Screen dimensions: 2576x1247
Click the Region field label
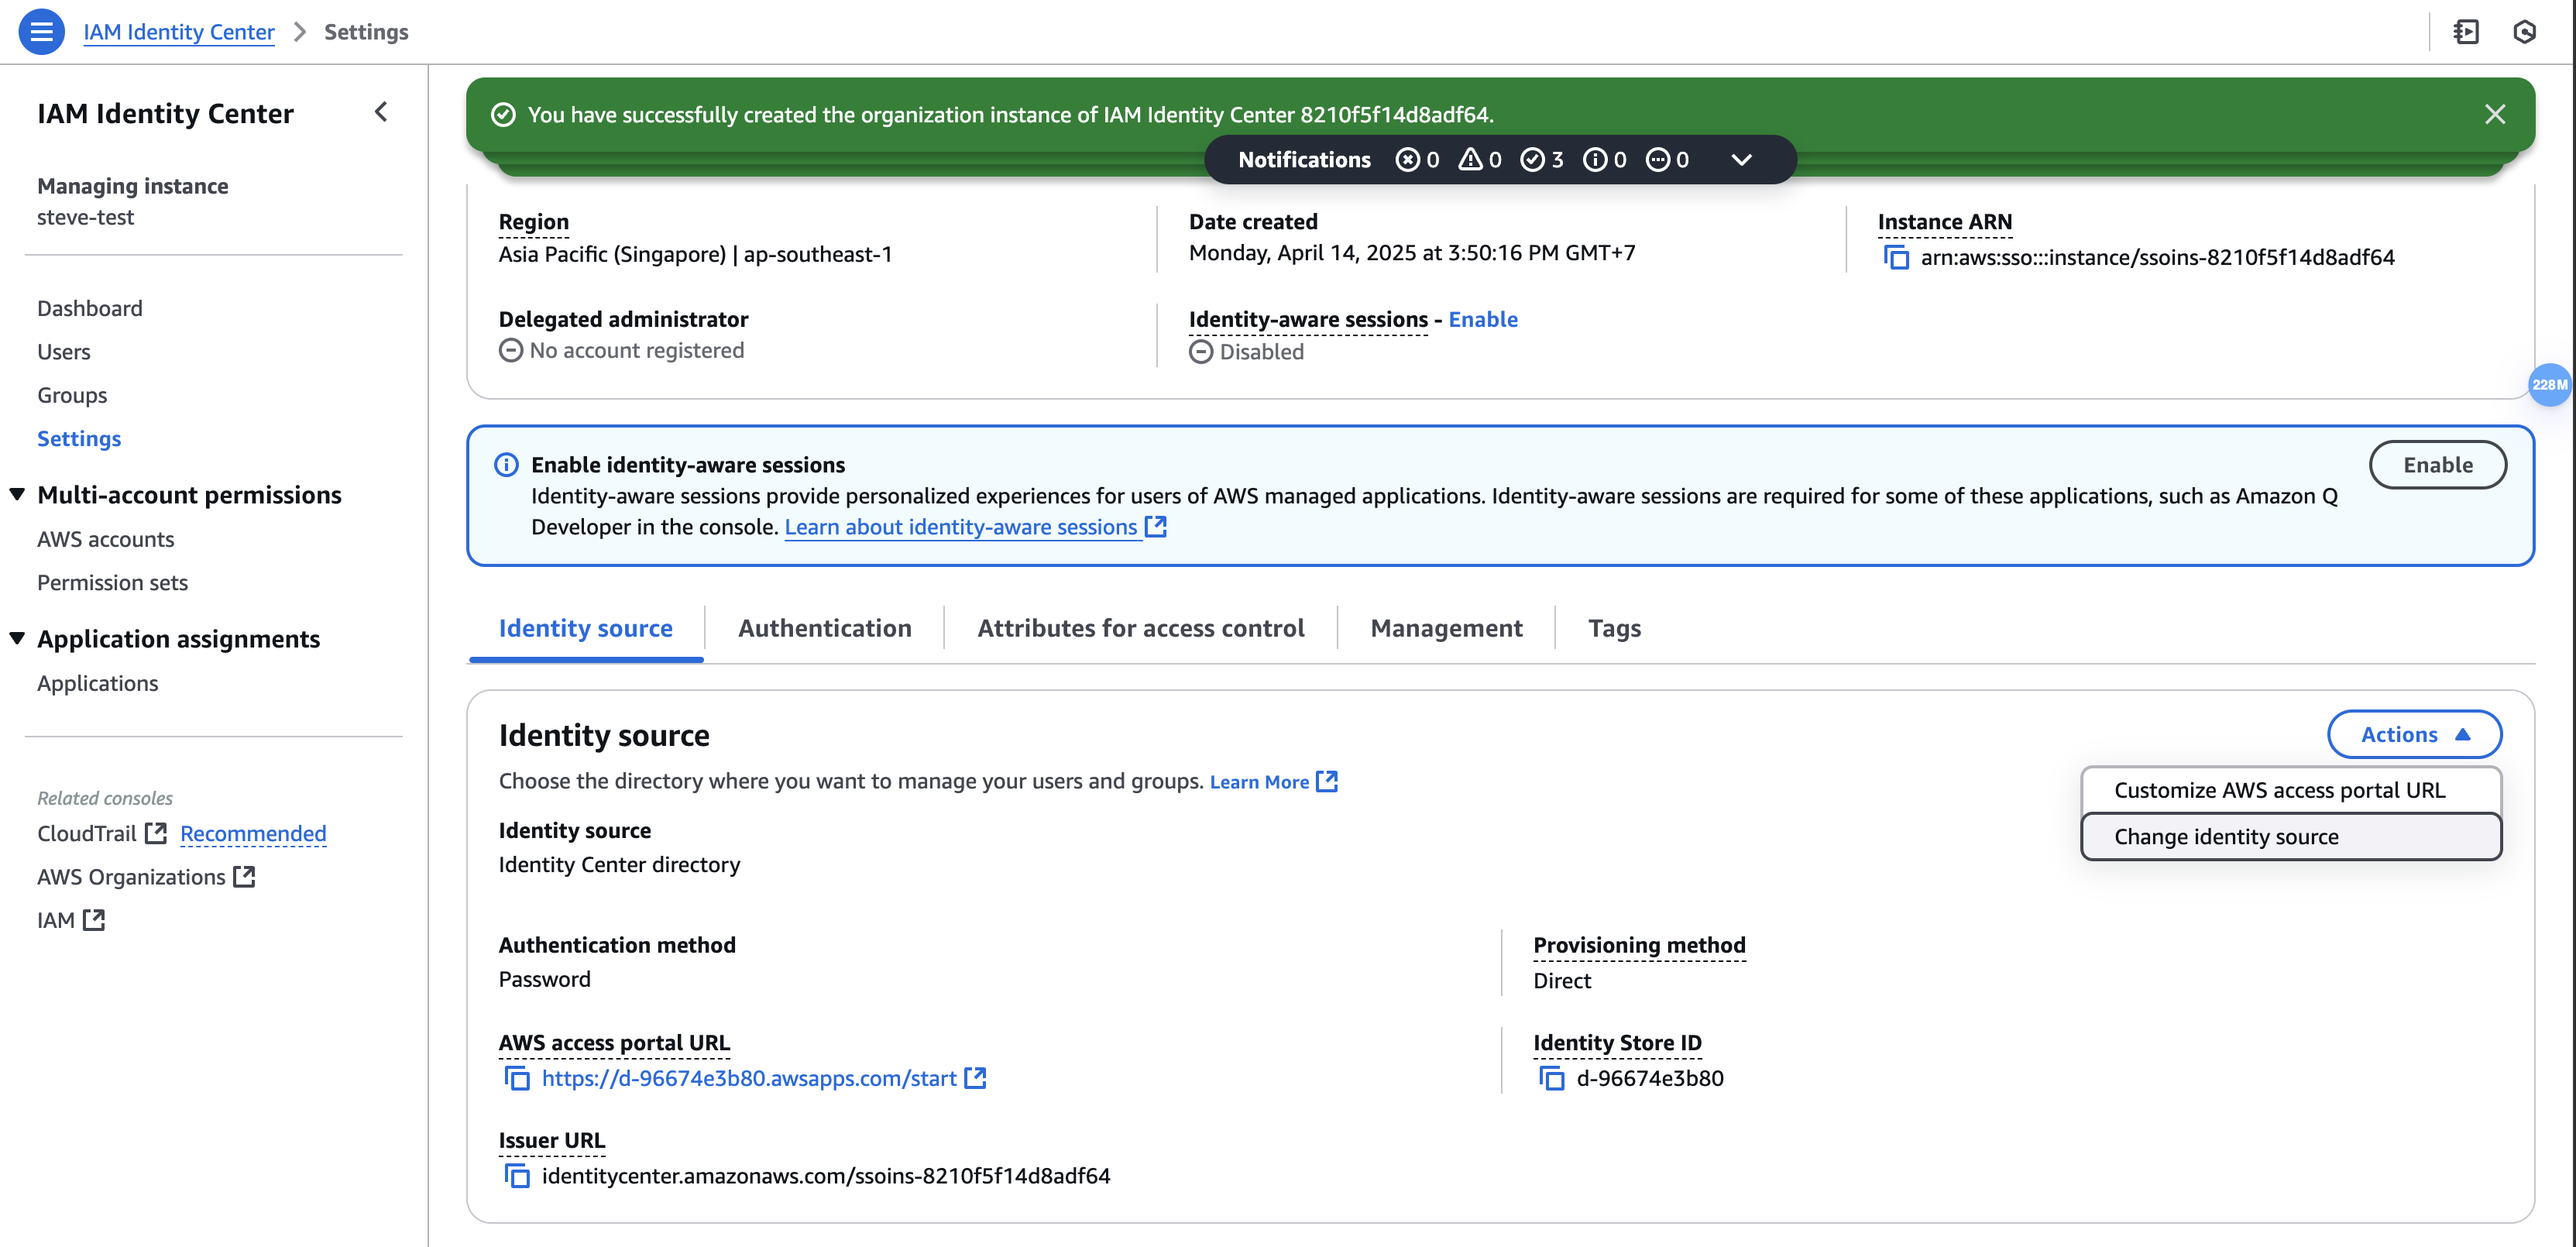(534, 222)
